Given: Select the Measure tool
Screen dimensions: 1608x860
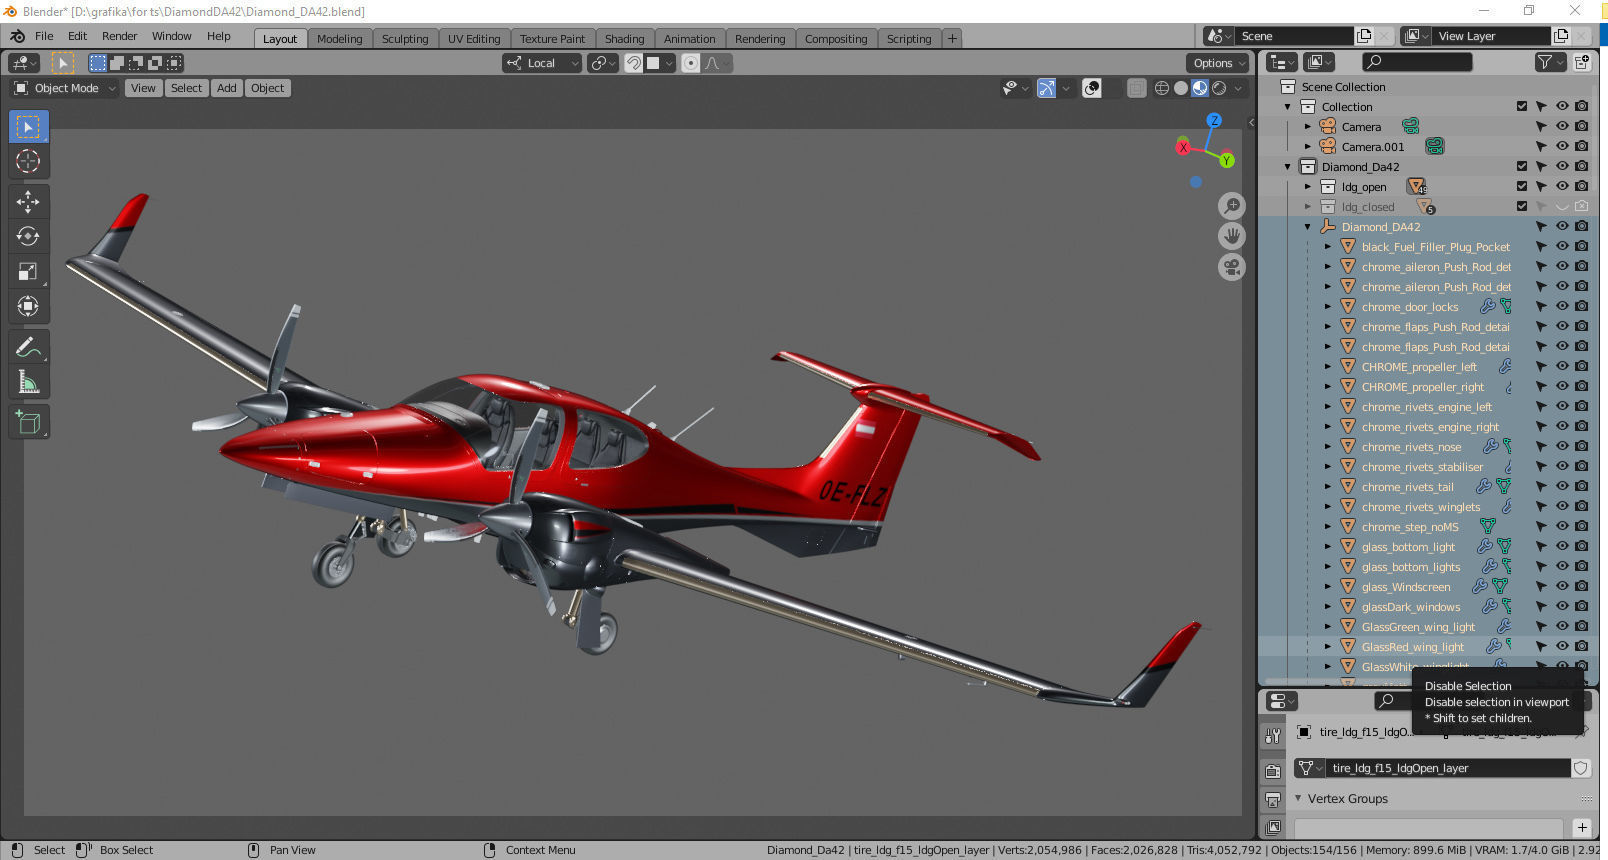Looking at the screenshot, I should tap(28, 382).
